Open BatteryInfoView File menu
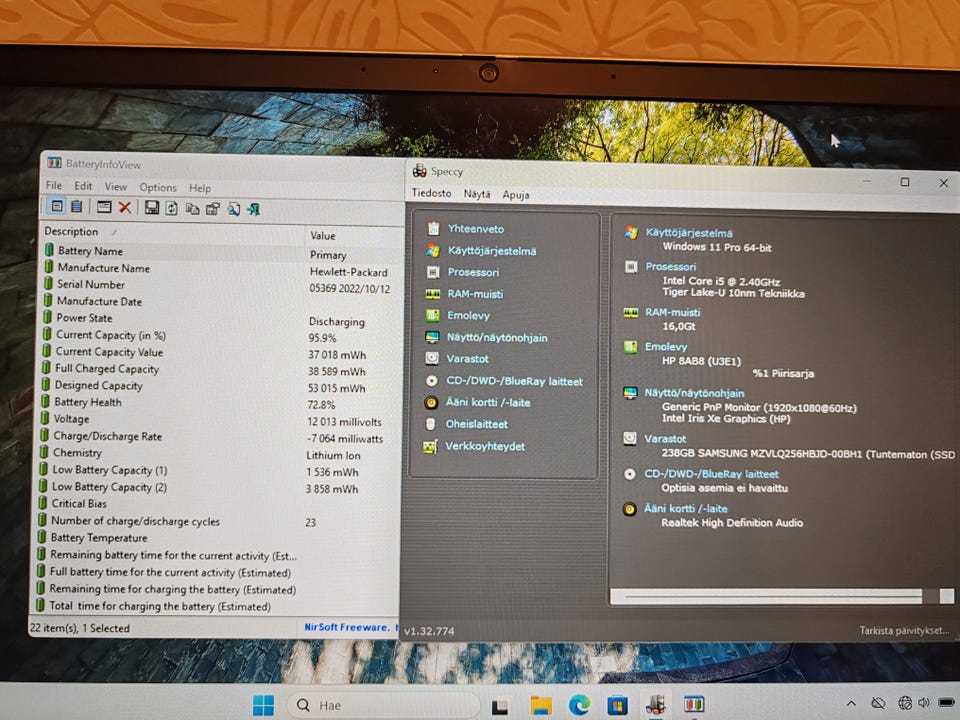Image resolution: width=960 pixels, height=720 pixels. coord(54,186)
